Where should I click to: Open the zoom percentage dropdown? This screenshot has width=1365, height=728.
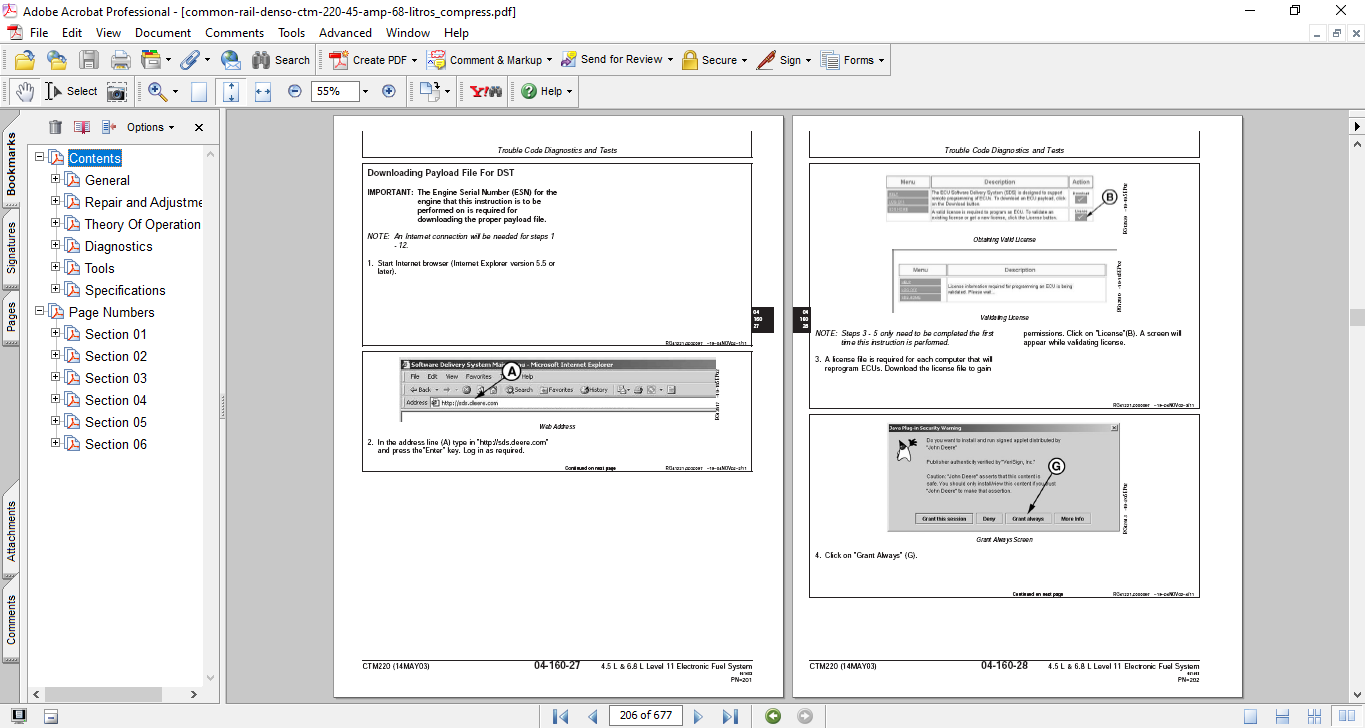pyautogui.click(x=365, y=91)
